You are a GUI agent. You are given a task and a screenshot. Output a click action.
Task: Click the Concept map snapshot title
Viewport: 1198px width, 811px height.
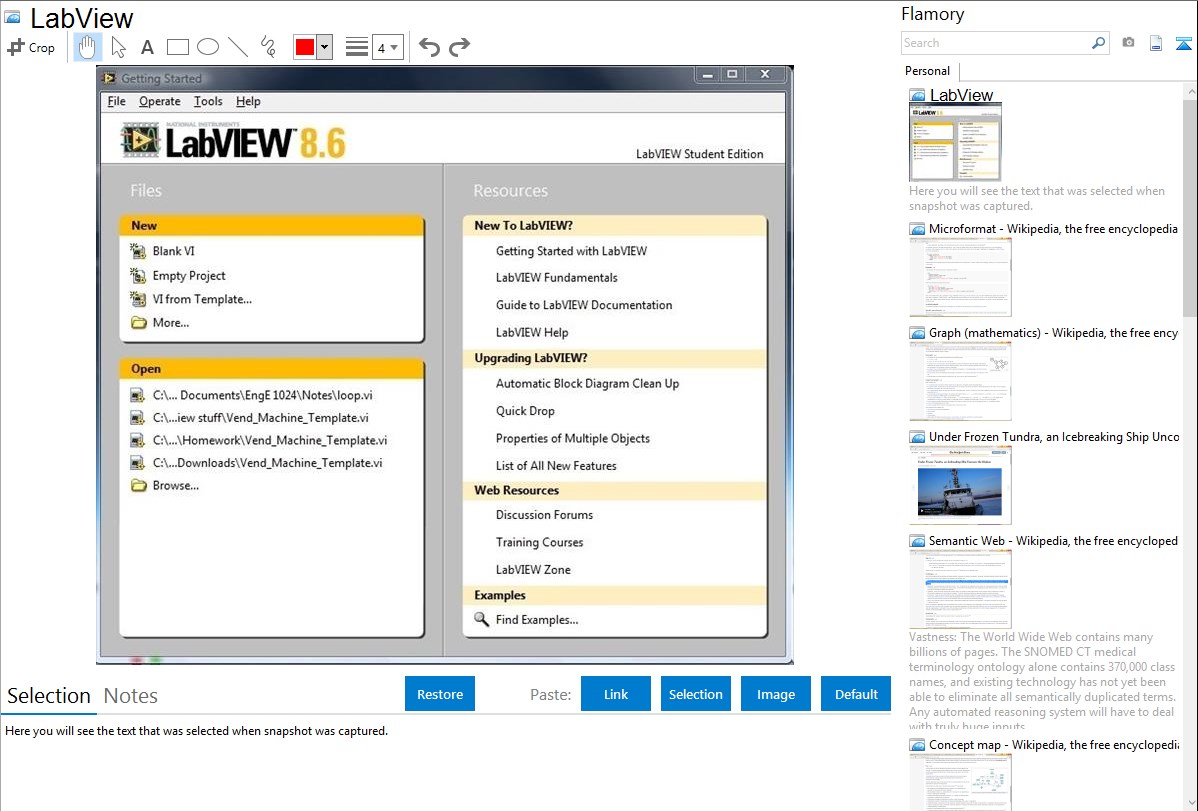(1053, 745)
